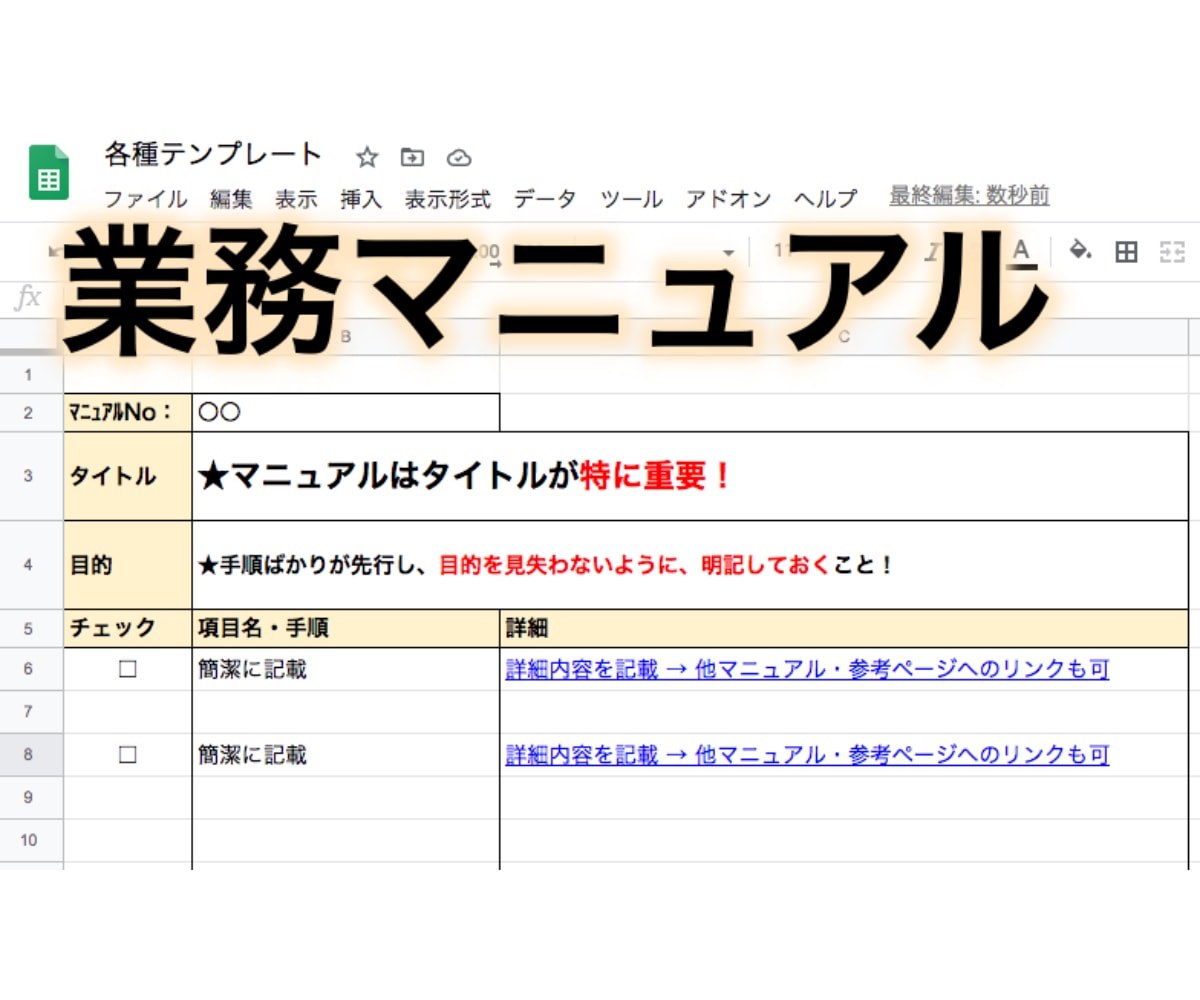Select the ﾏﾆｭｱﾙNo： label cell
The image size is (1200, 1000).
128,412
